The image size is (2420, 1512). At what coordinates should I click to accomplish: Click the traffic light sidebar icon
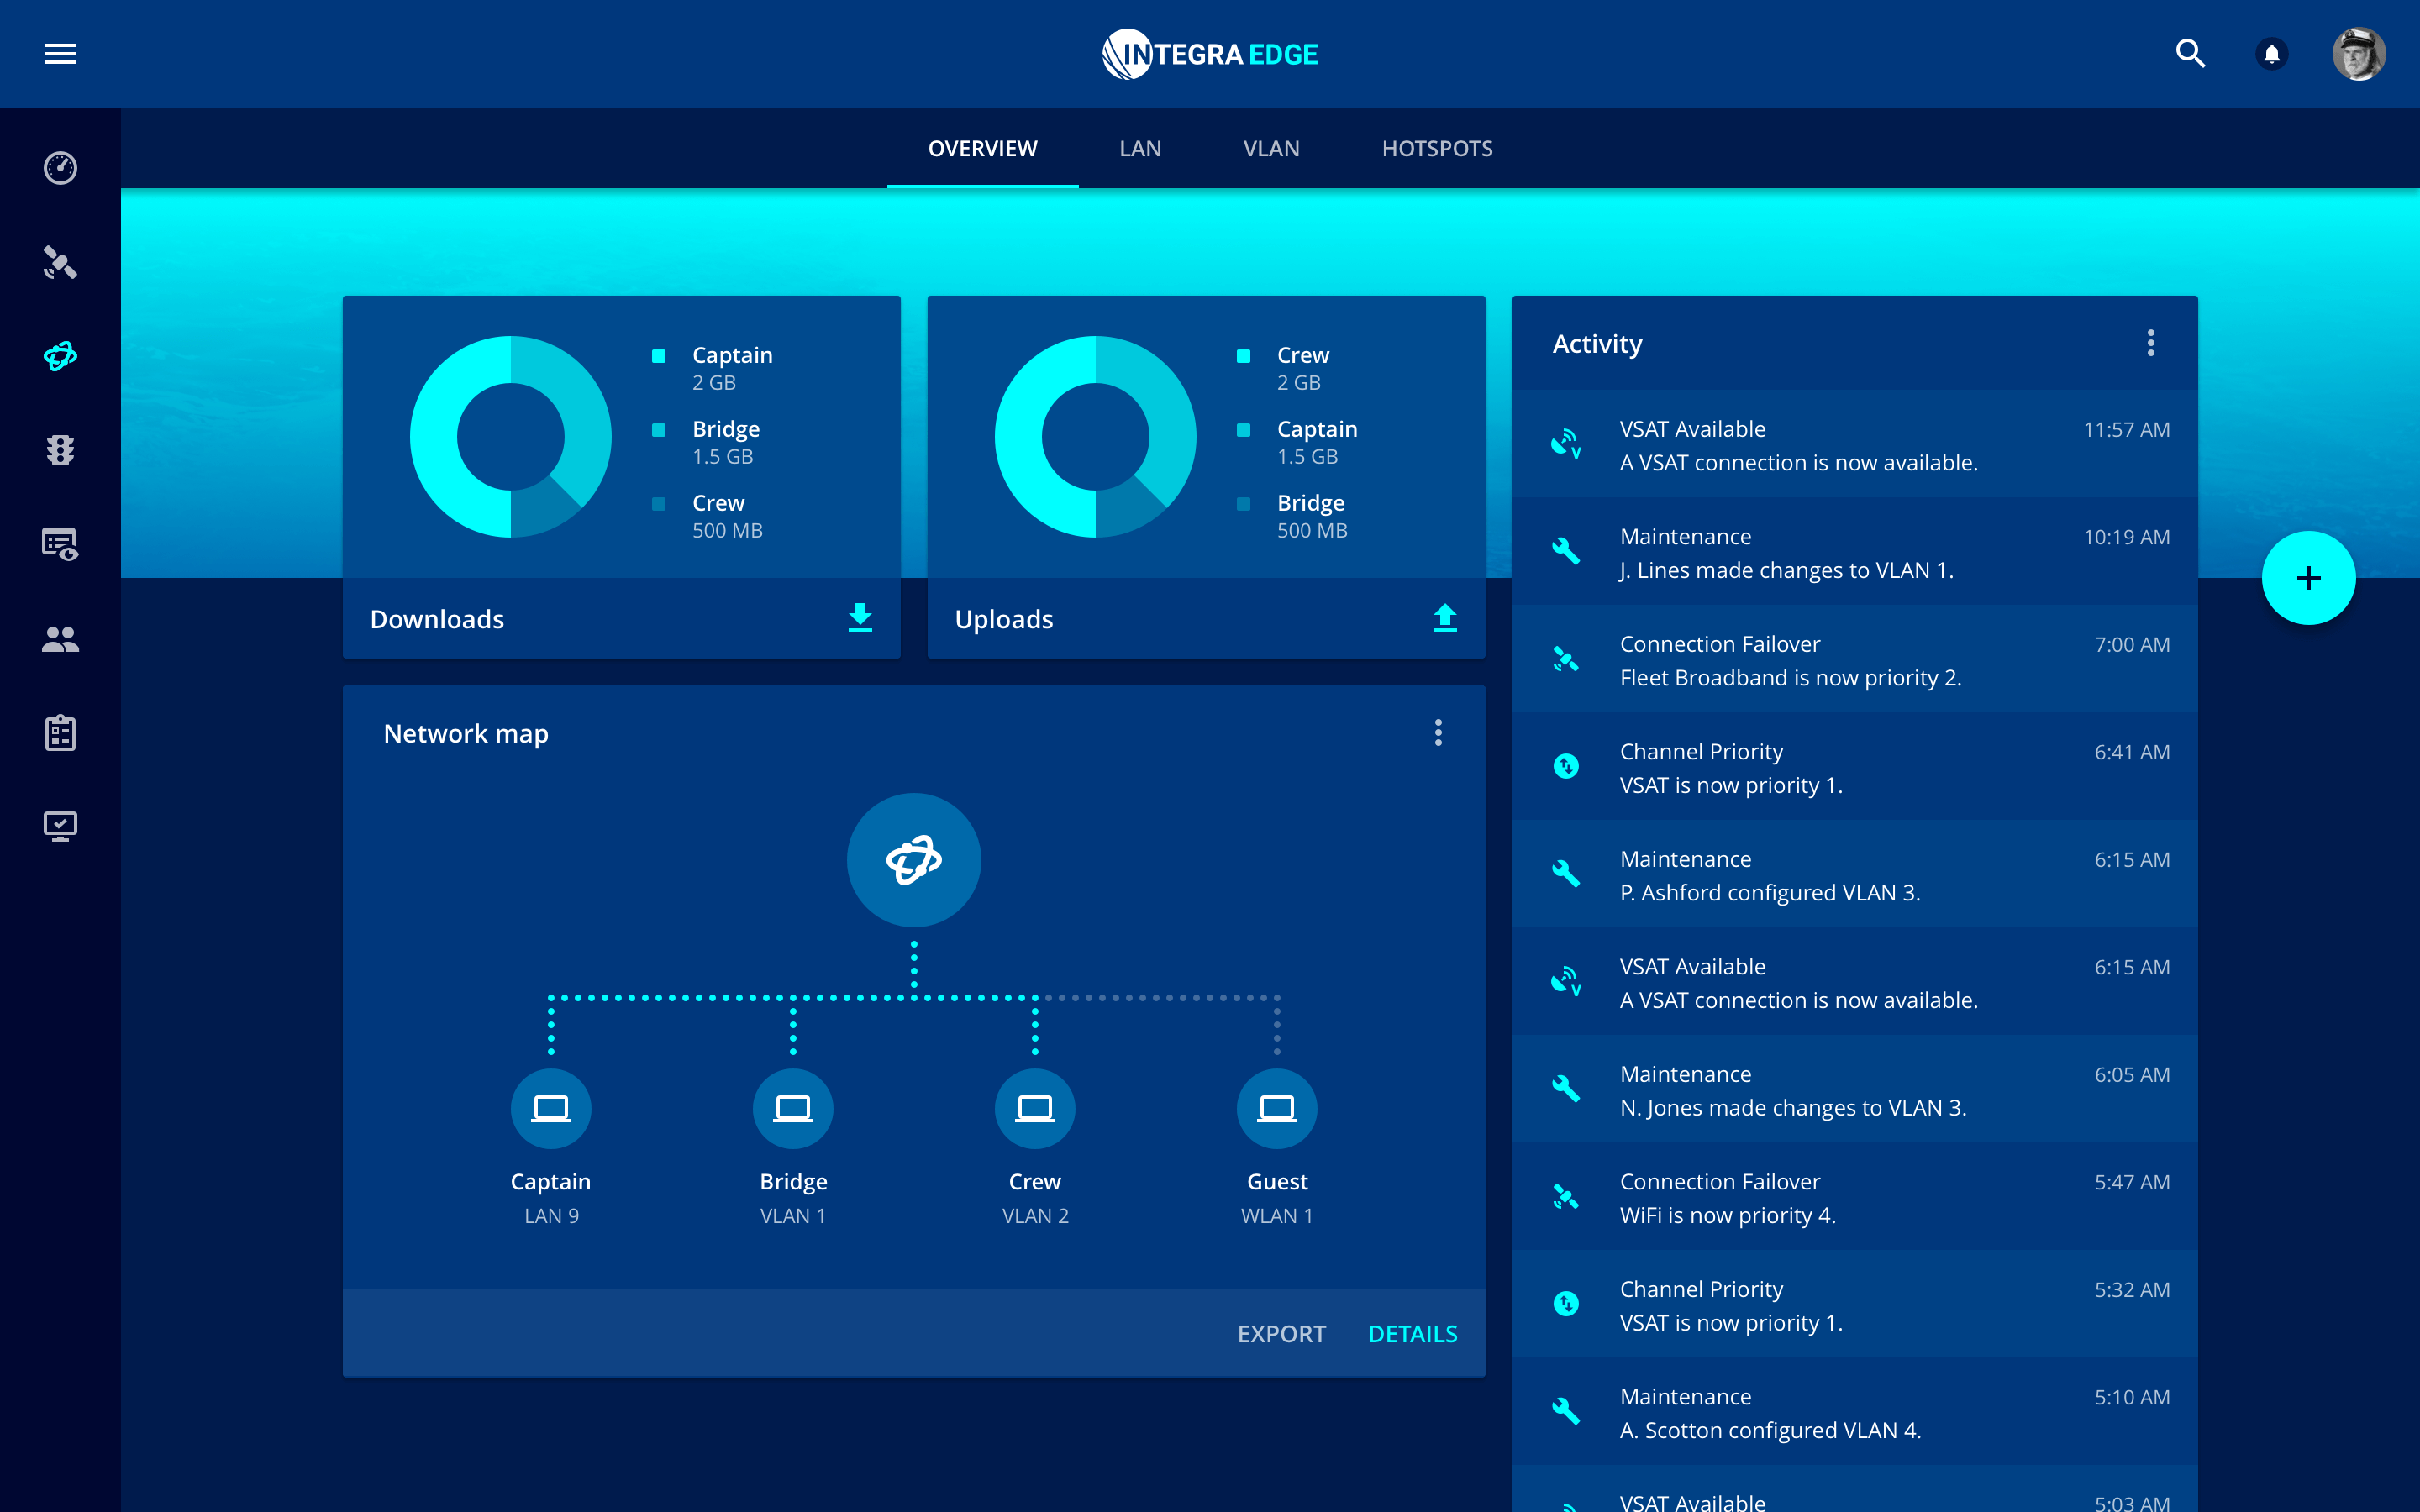60,450
